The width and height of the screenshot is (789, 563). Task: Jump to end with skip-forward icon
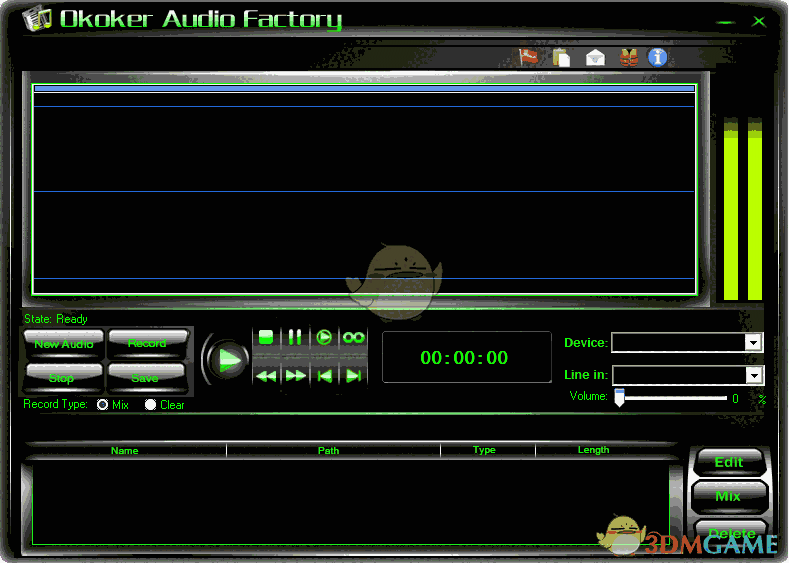354,376
